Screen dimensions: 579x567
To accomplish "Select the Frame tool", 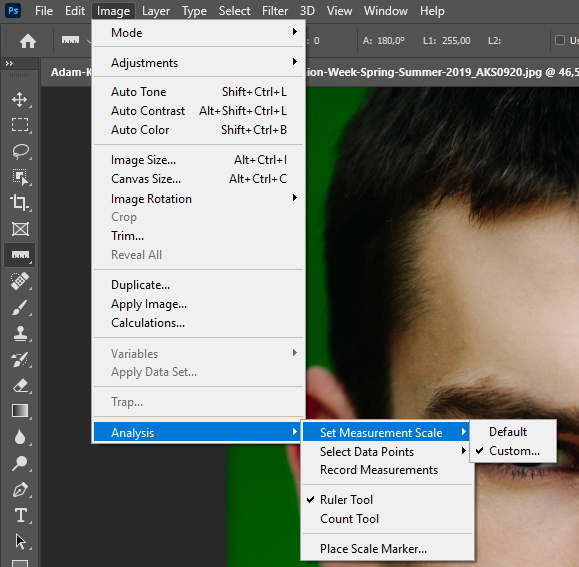I will [x=20, y=229].
